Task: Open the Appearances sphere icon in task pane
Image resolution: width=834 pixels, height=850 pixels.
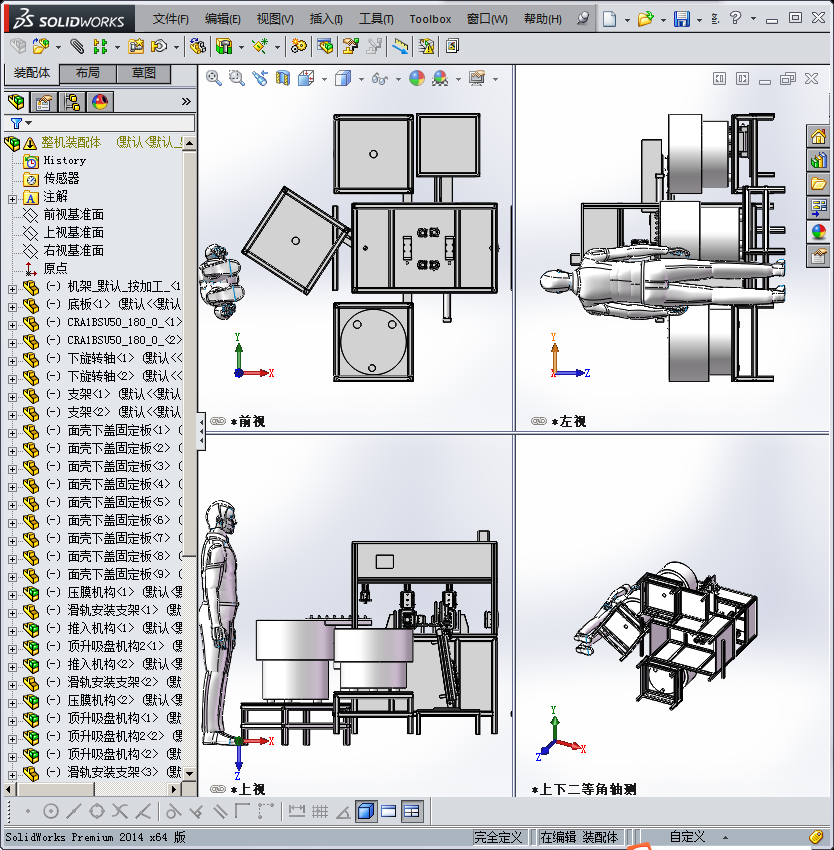Action: coord(819,232)
